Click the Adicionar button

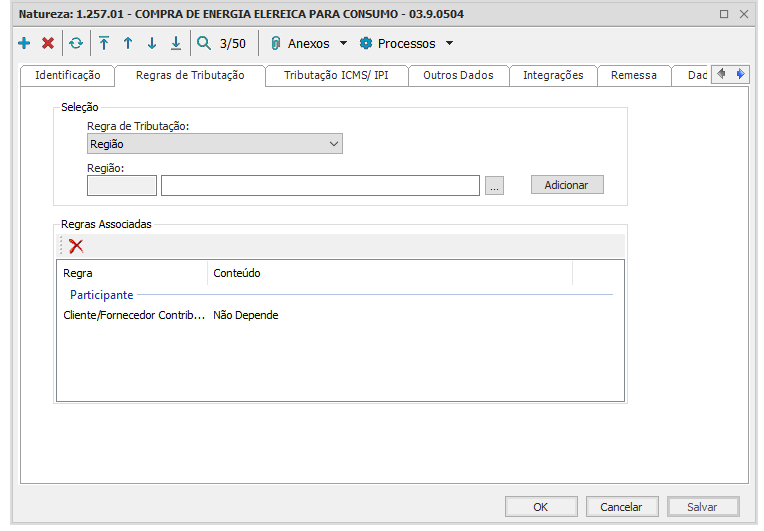[x=567, y=185]
